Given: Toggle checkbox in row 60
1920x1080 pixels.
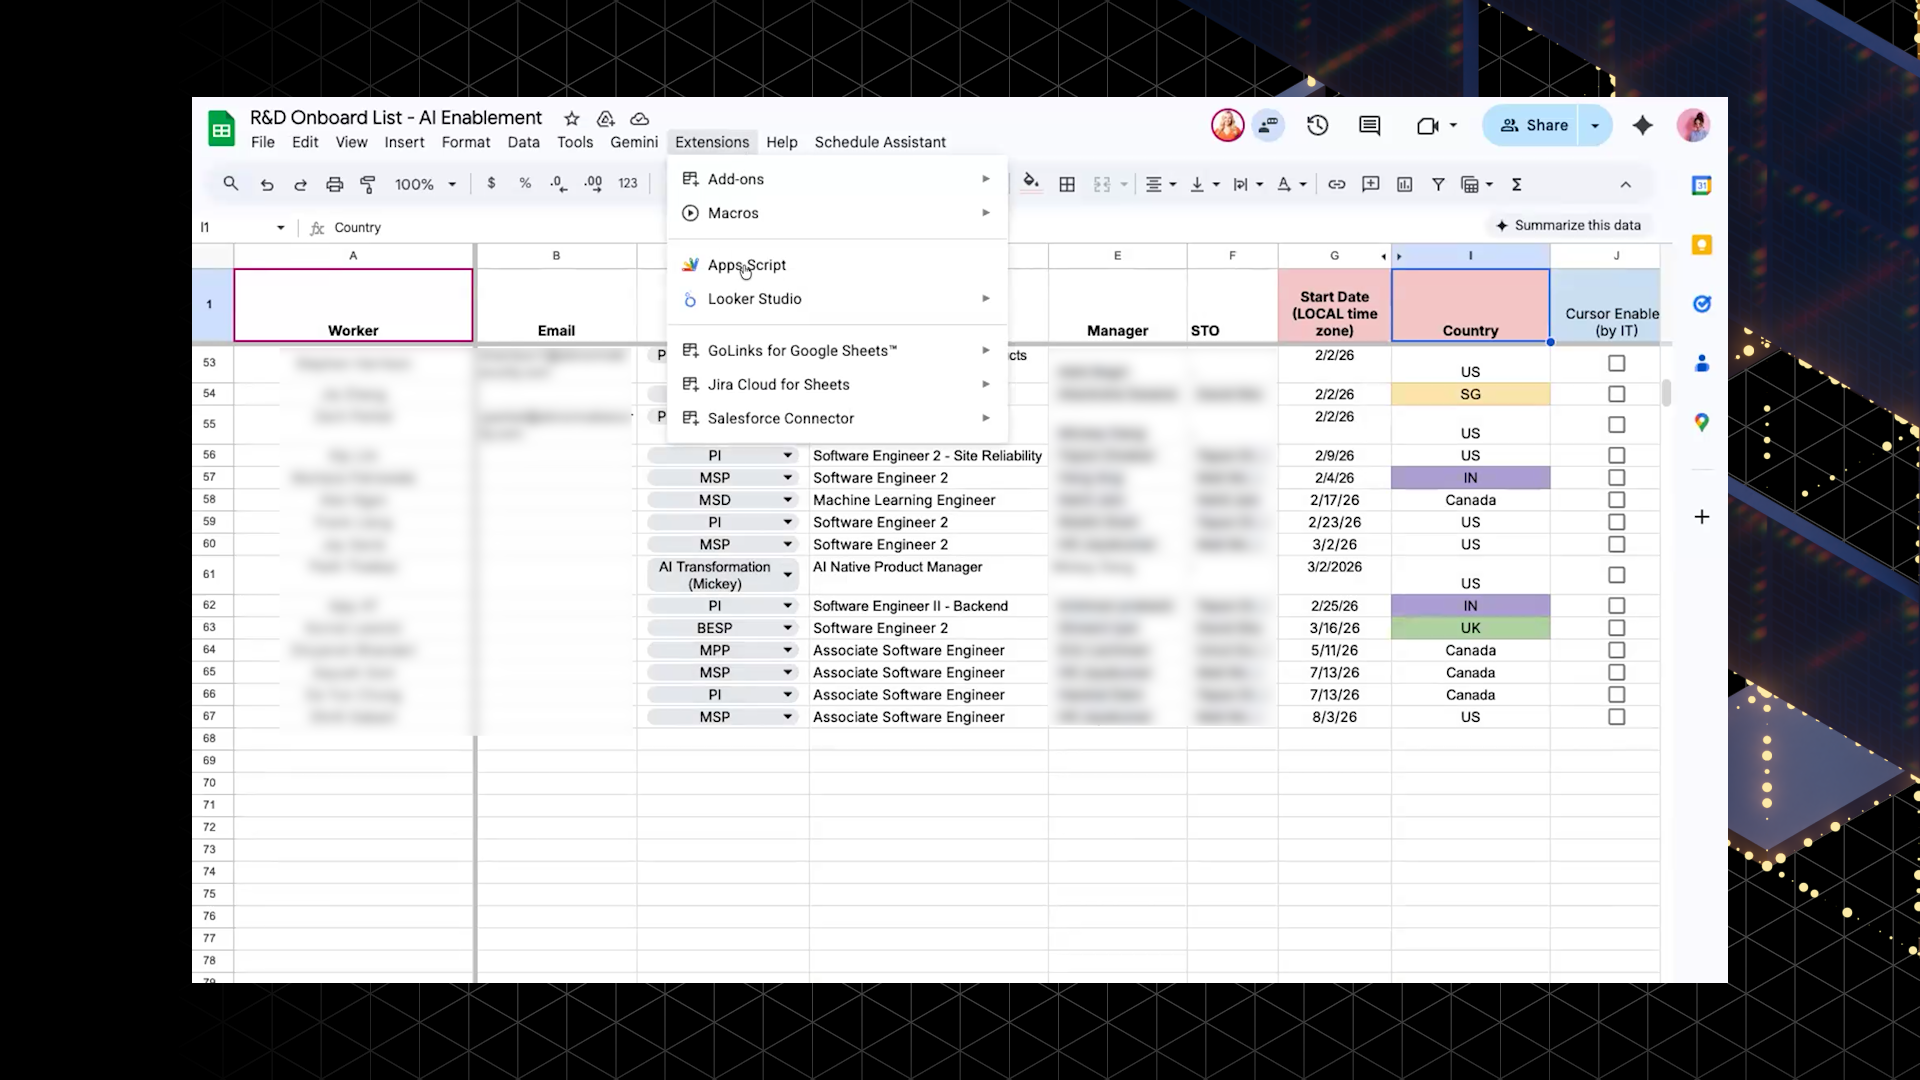Looking at the screenshot, I should 1616,544.
